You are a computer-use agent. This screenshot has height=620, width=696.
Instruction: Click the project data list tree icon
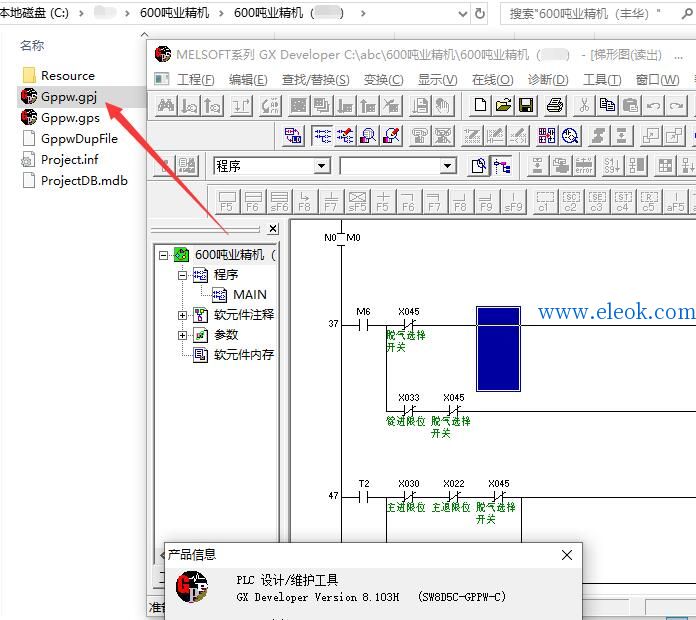(x=502, y=166)
